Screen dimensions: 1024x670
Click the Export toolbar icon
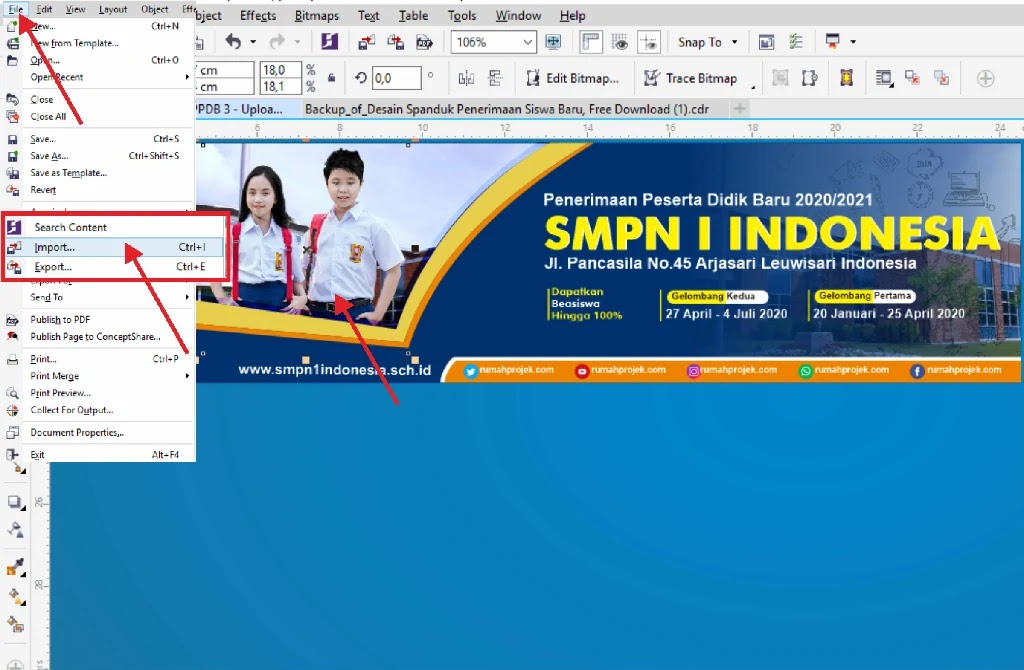pyautogui.click(x=395, y=42)
